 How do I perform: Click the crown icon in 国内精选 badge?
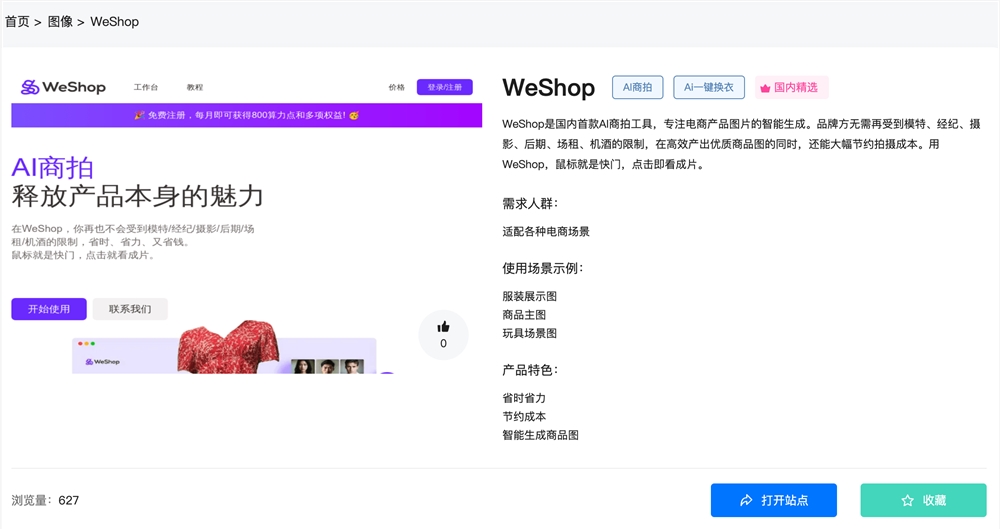765,88
